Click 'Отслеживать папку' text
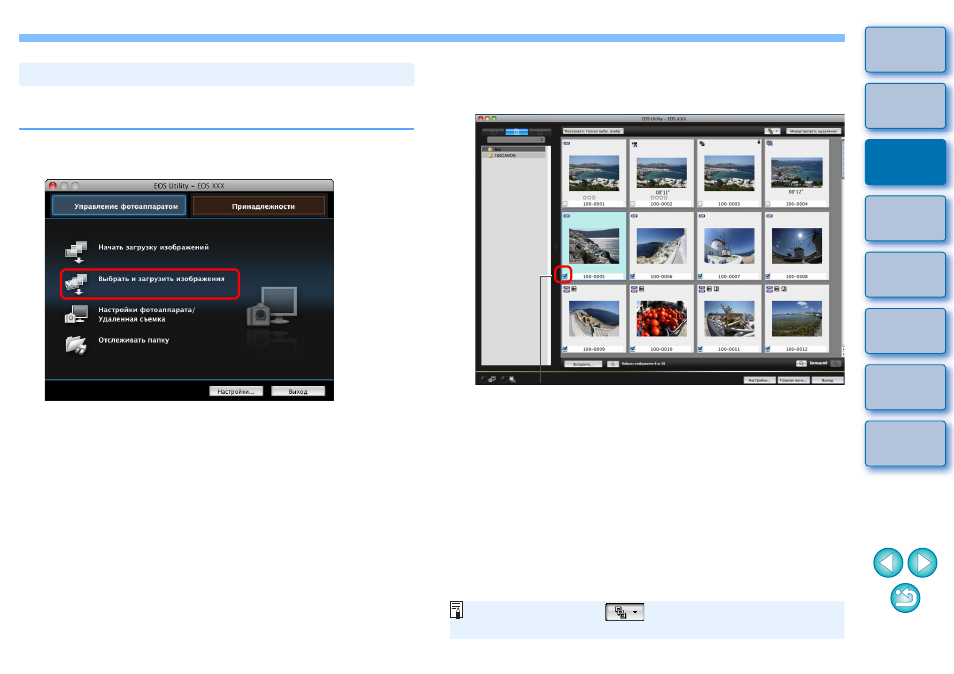The image size is (954, 674). point(134,340)
